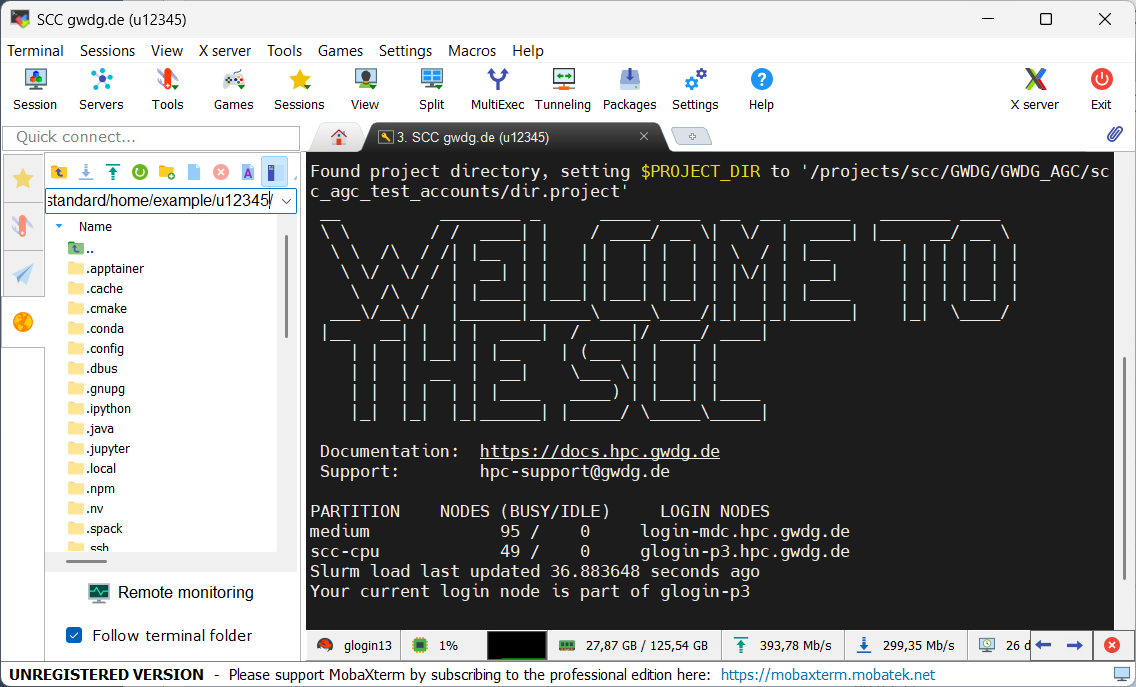Disable Follow terminal folder
Image resolution: width=1136 pixels, height=687 pixels.
[73, 635]
